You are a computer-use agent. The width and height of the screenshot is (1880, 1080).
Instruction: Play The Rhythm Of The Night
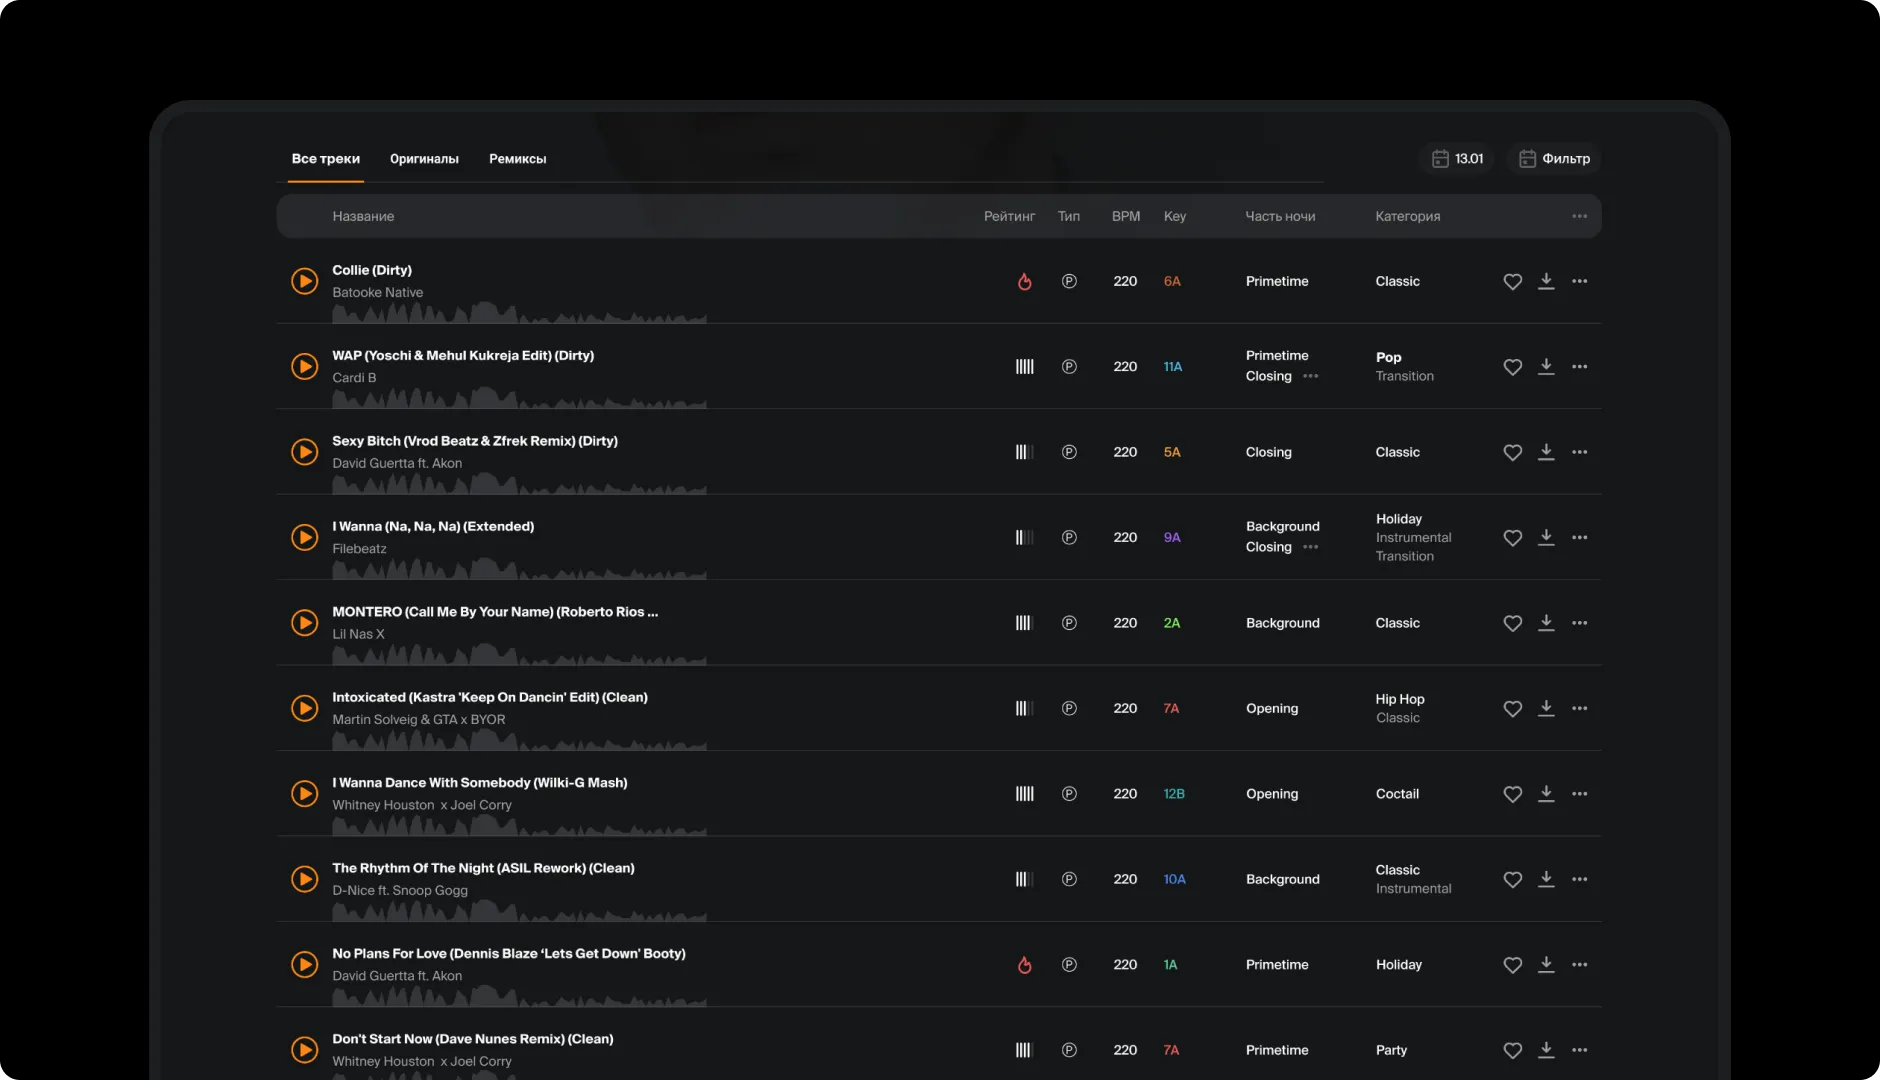click(304, 880)
